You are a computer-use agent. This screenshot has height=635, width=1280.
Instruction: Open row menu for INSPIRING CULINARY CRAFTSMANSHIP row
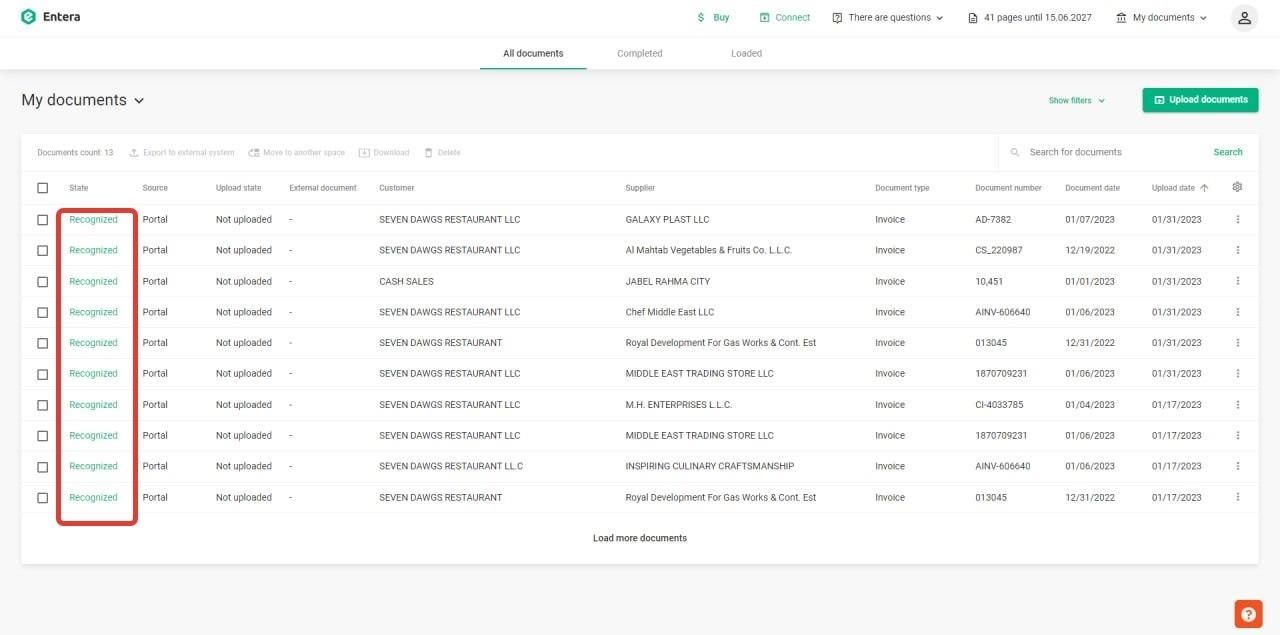coord(1238,466)
